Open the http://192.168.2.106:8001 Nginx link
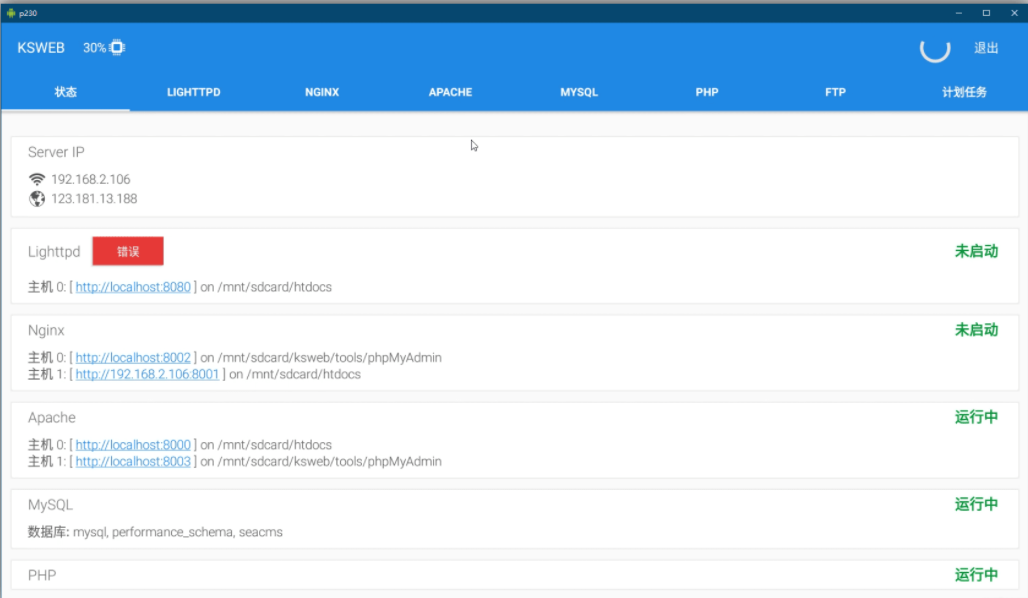This screenshot has width=1028, height=598. pyautogui.click(x=147, y=374)
